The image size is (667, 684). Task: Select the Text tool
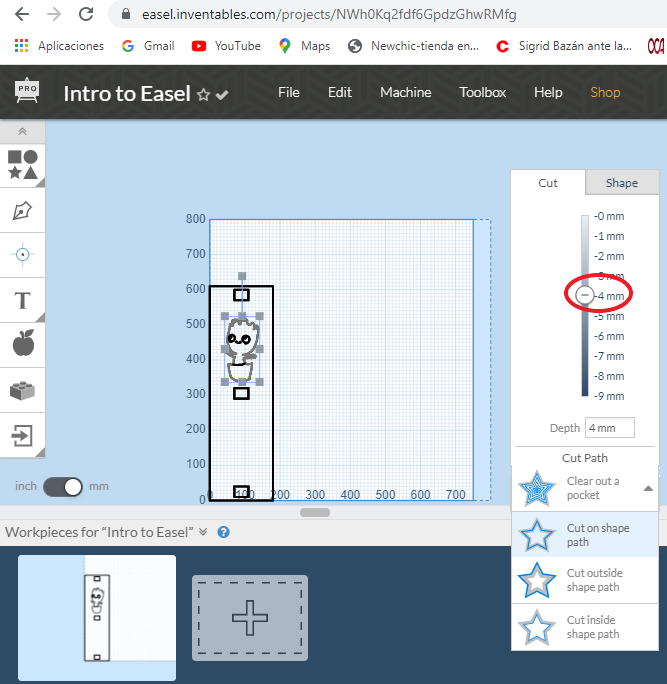coord(23,301)
